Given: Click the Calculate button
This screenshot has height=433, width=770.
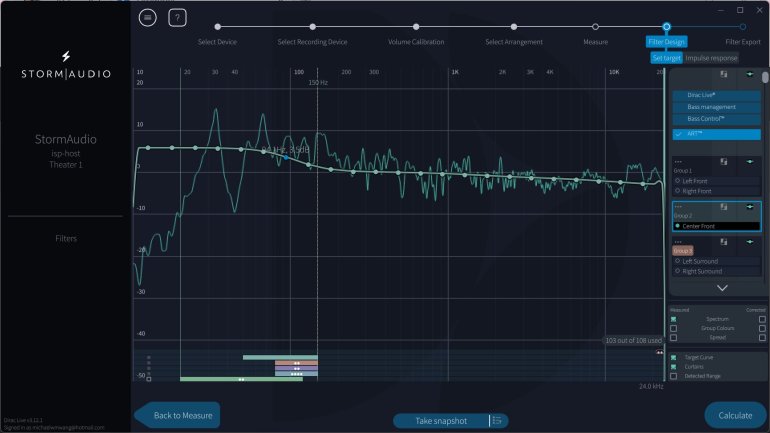Looking at the screenshot, I should [x=735, y=416].
